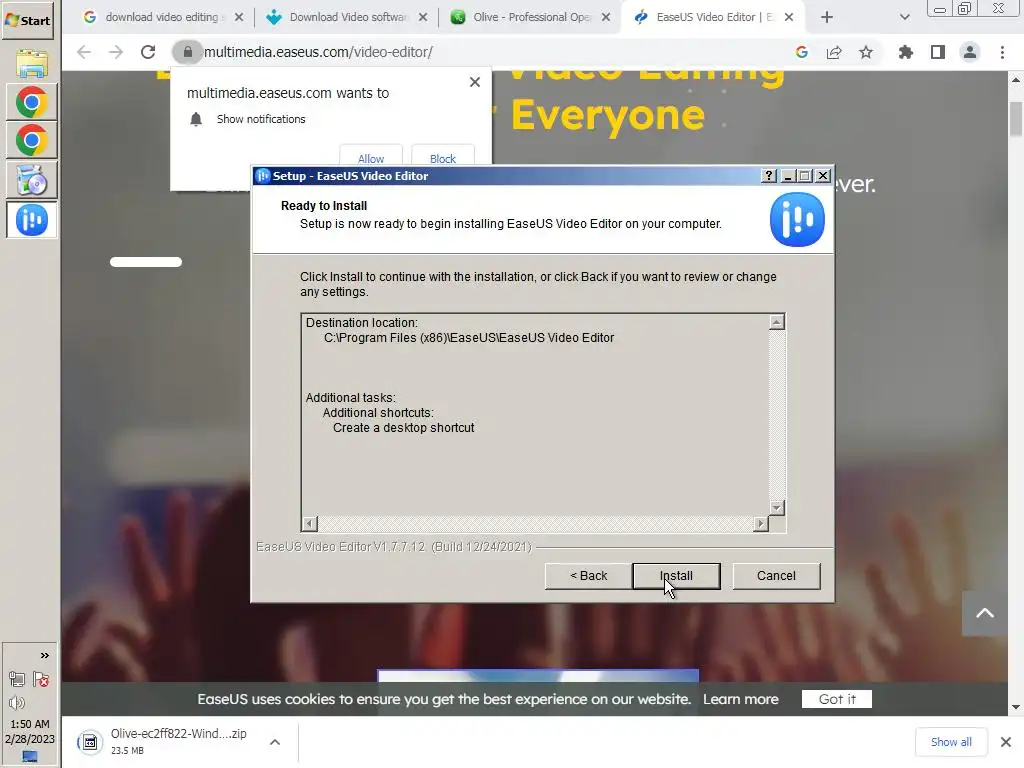1024x768 pixels.
Task: Click the Google icon in address bar
Action: click(x=802, y=52)
